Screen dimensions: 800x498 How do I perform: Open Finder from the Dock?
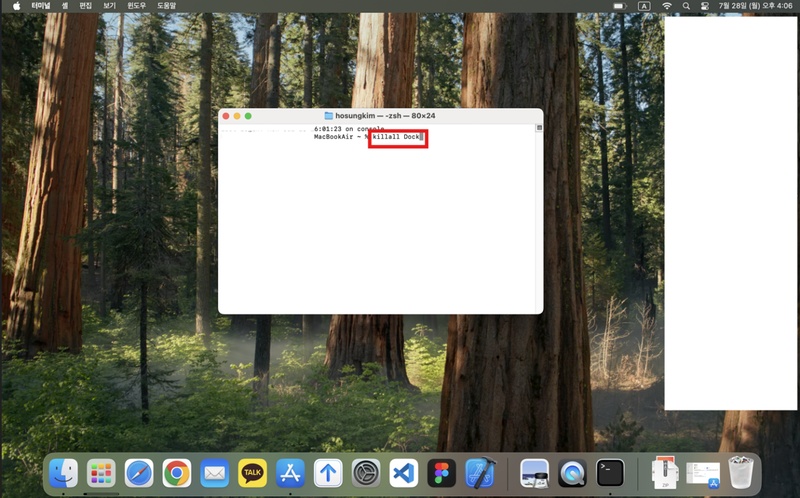coord(63,473)
